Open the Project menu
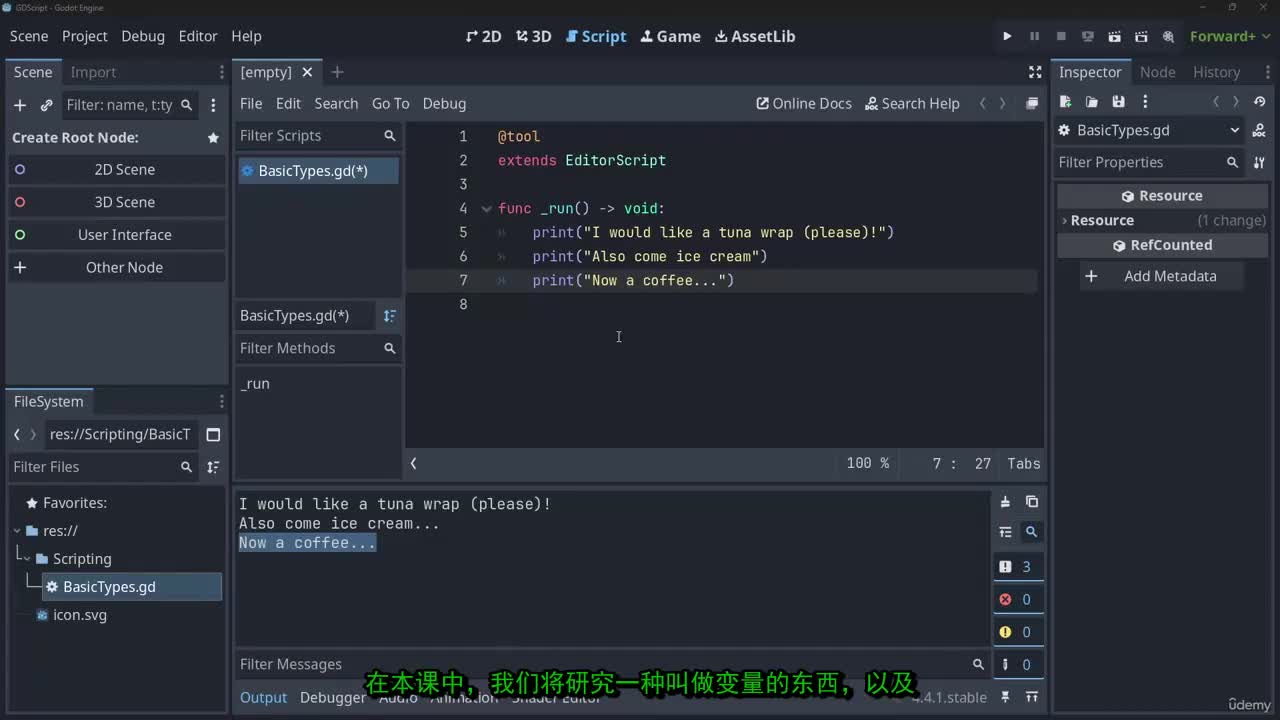This screenshot has height=720, width=1280. pyautogui.click(x=84, y=36)
